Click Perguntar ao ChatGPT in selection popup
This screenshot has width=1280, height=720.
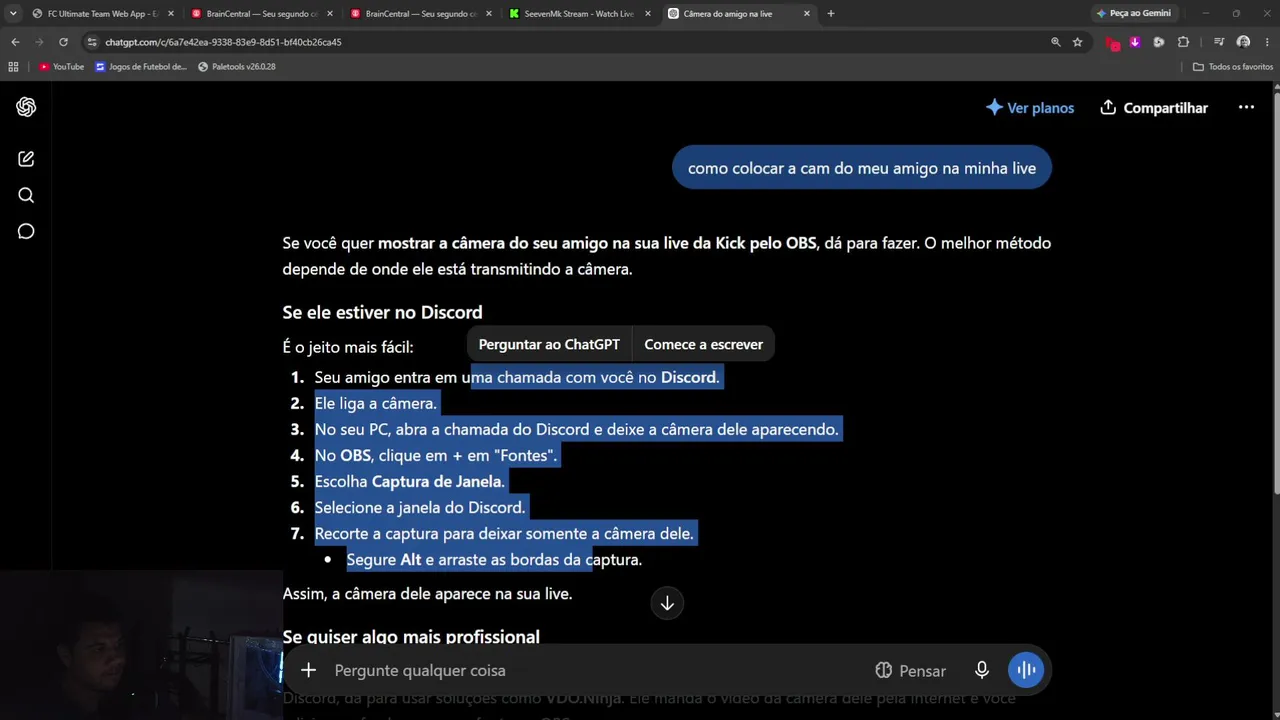(x=549, y=344)
